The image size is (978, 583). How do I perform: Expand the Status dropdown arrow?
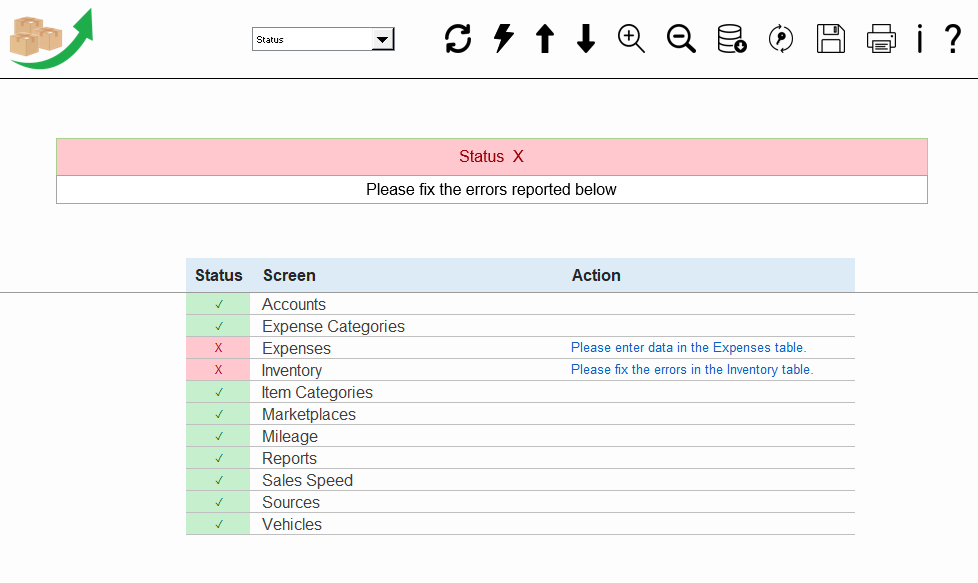tap(382, 39)
